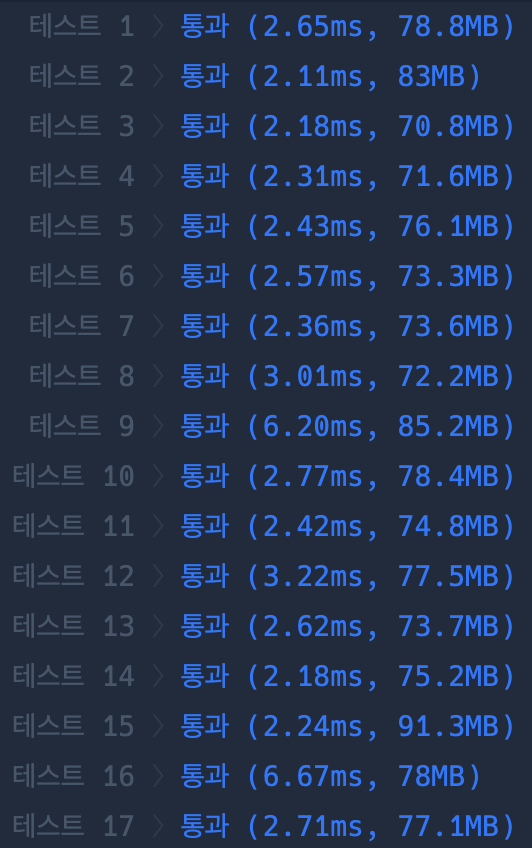
Task: Click the chevron arrow next to 테스트 1
Action: click(x=158, y=26)
